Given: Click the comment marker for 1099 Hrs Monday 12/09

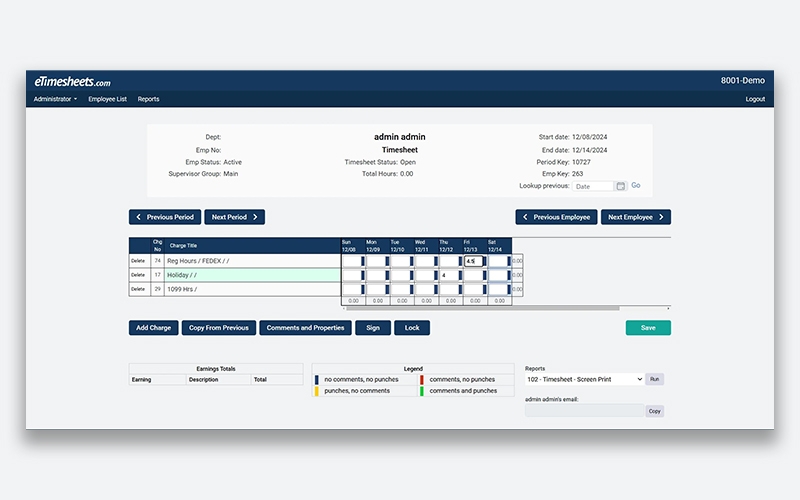Looking at the screenshot, I should [387, 289].
